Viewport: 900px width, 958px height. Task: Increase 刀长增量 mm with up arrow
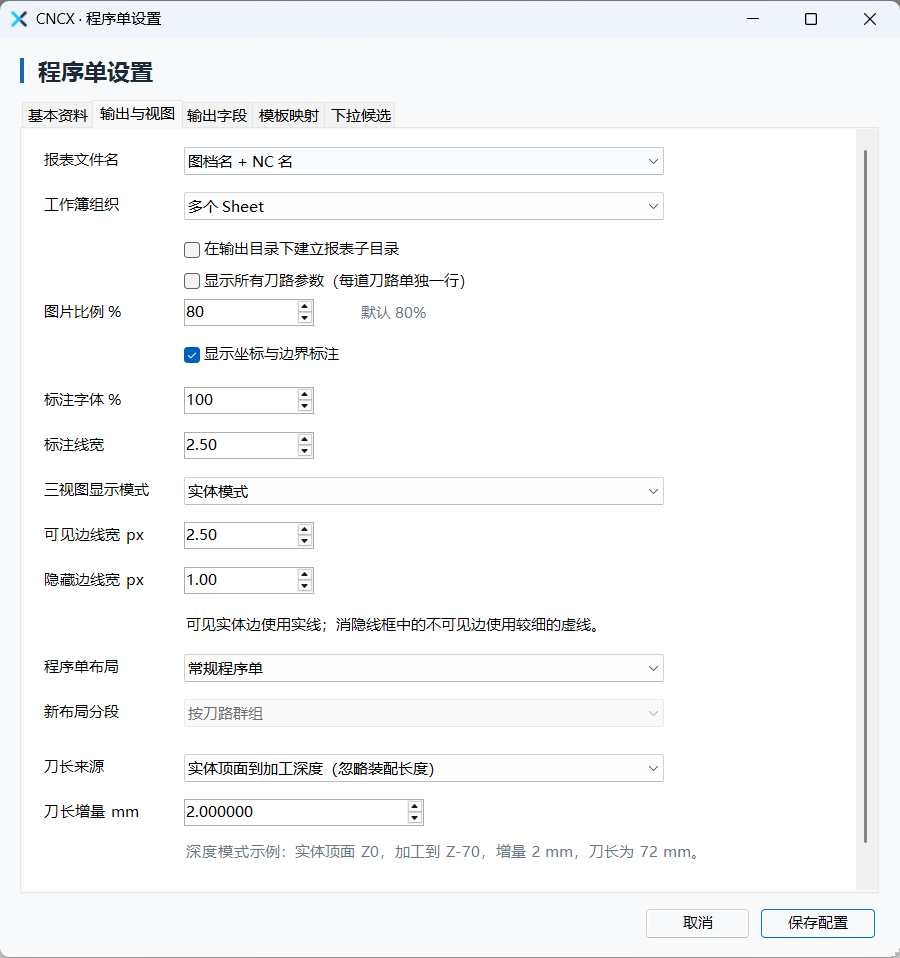pos(414,806)
